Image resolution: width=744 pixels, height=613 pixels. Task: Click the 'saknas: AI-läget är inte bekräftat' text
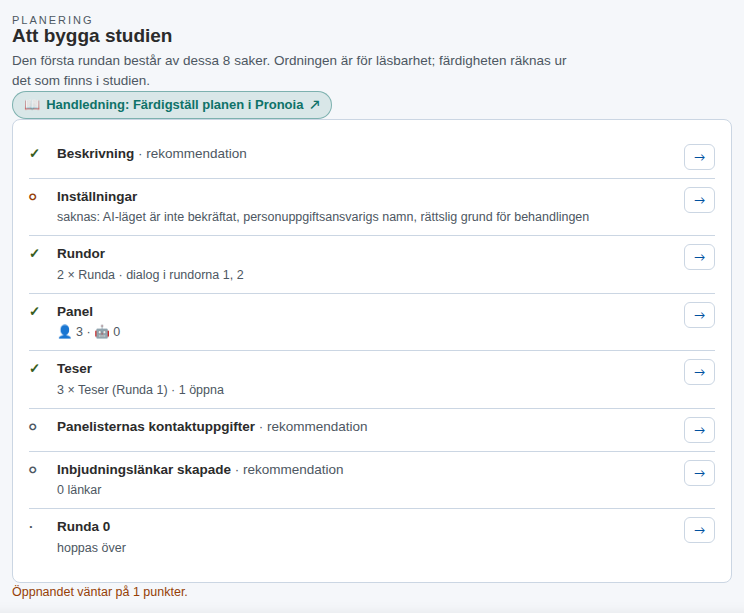tap(149, 217)
